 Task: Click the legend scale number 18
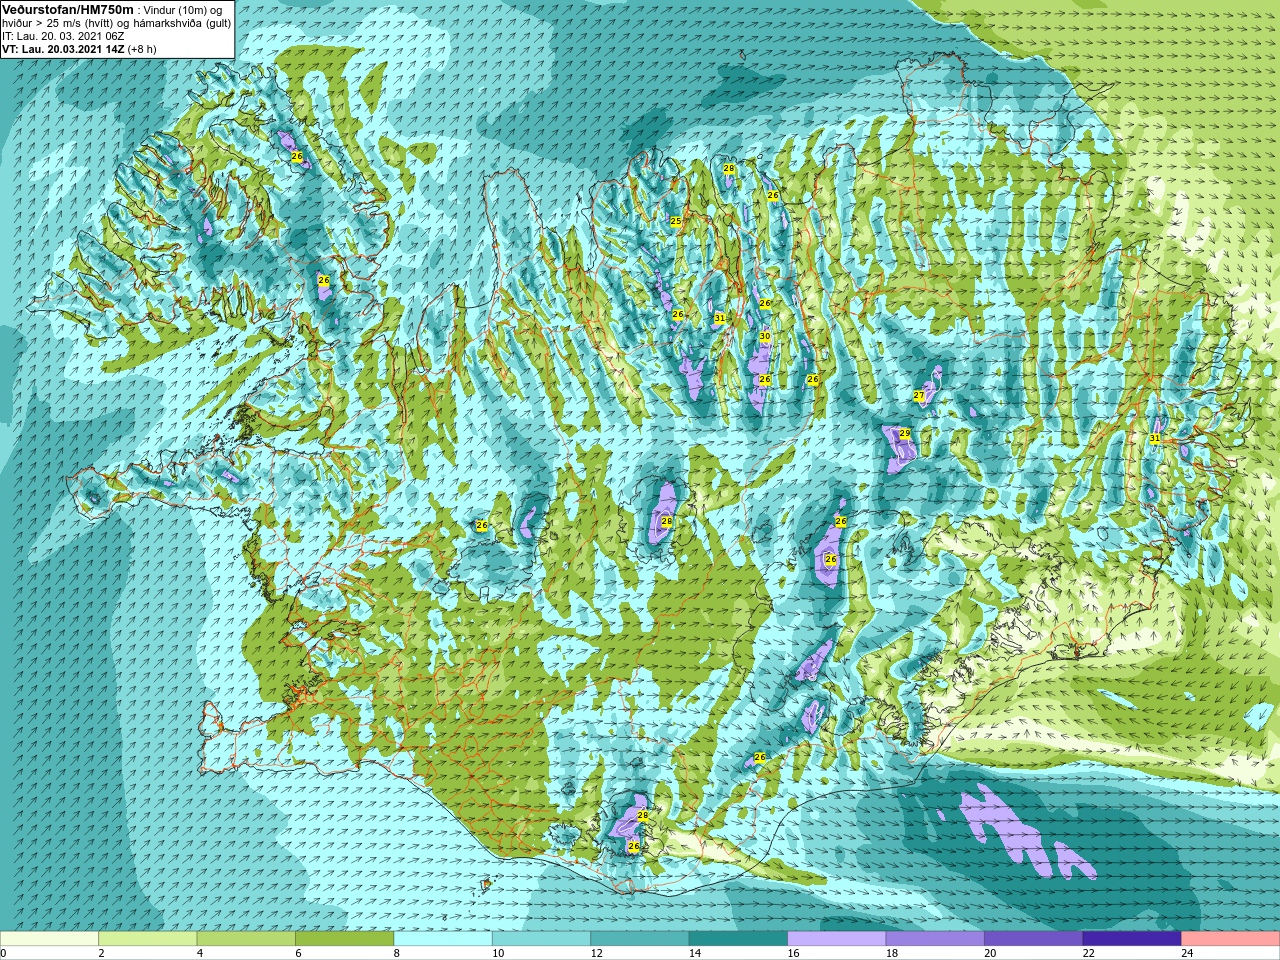coord(892,953)
